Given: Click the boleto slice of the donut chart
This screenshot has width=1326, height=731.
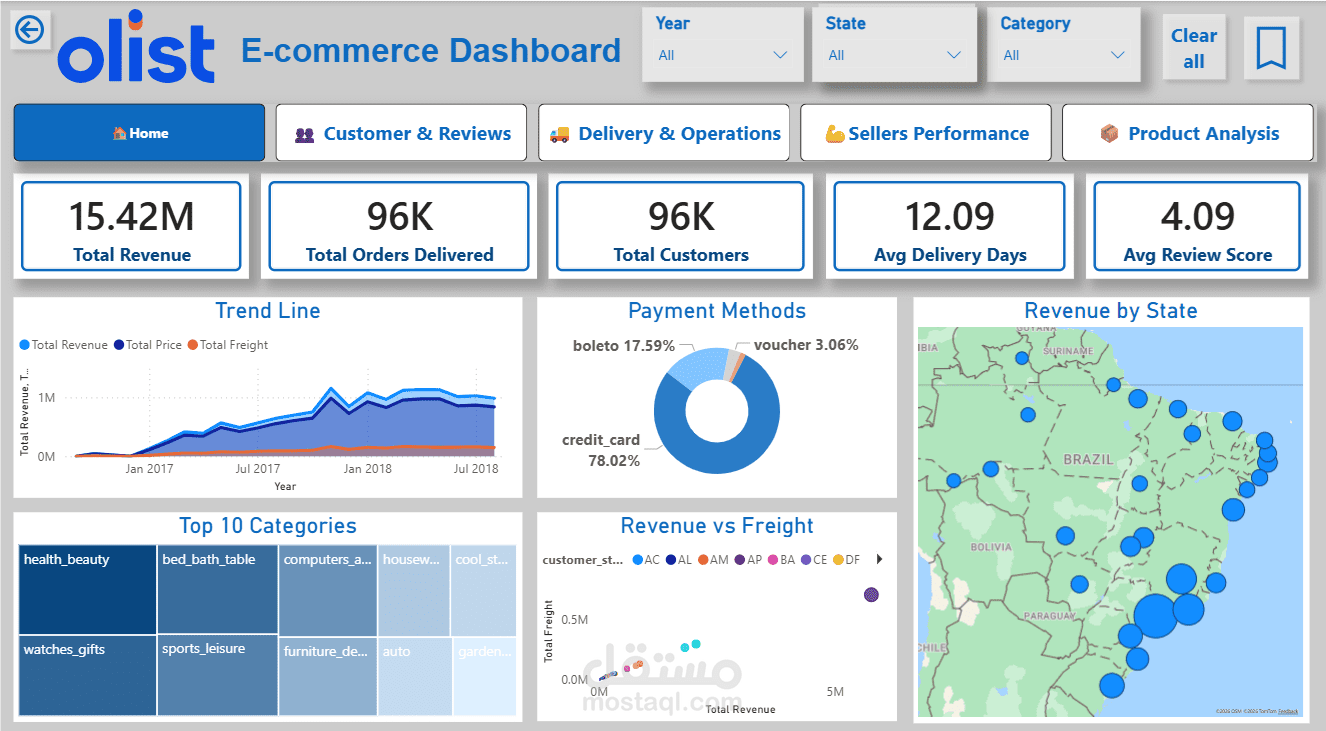Looking at the screenshot, I should point(697,368).
